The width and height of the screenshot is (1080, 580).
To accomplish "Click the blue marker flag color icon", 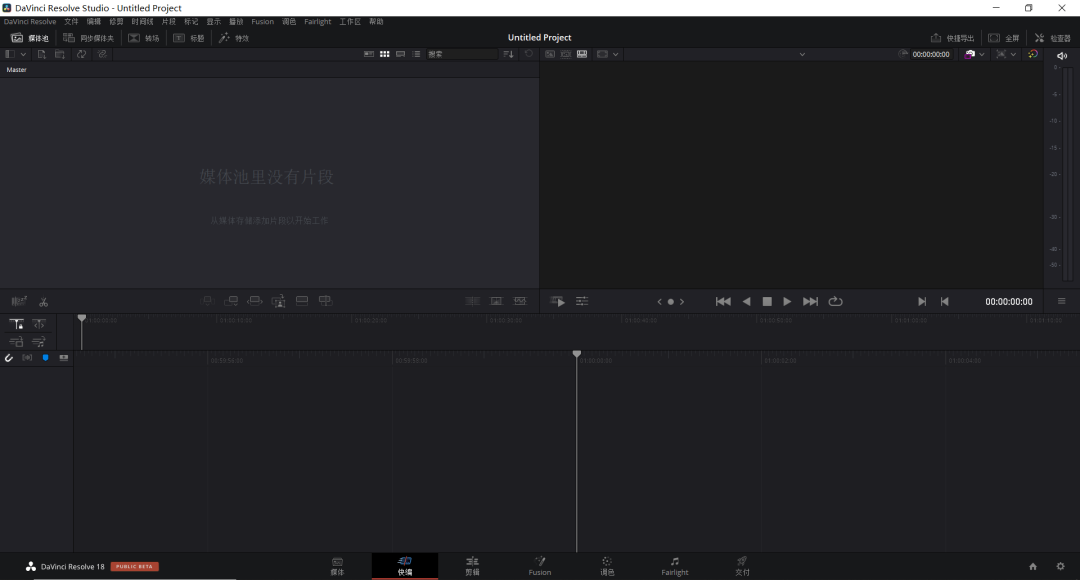I will pyautogui.click(x=45, y=357).
